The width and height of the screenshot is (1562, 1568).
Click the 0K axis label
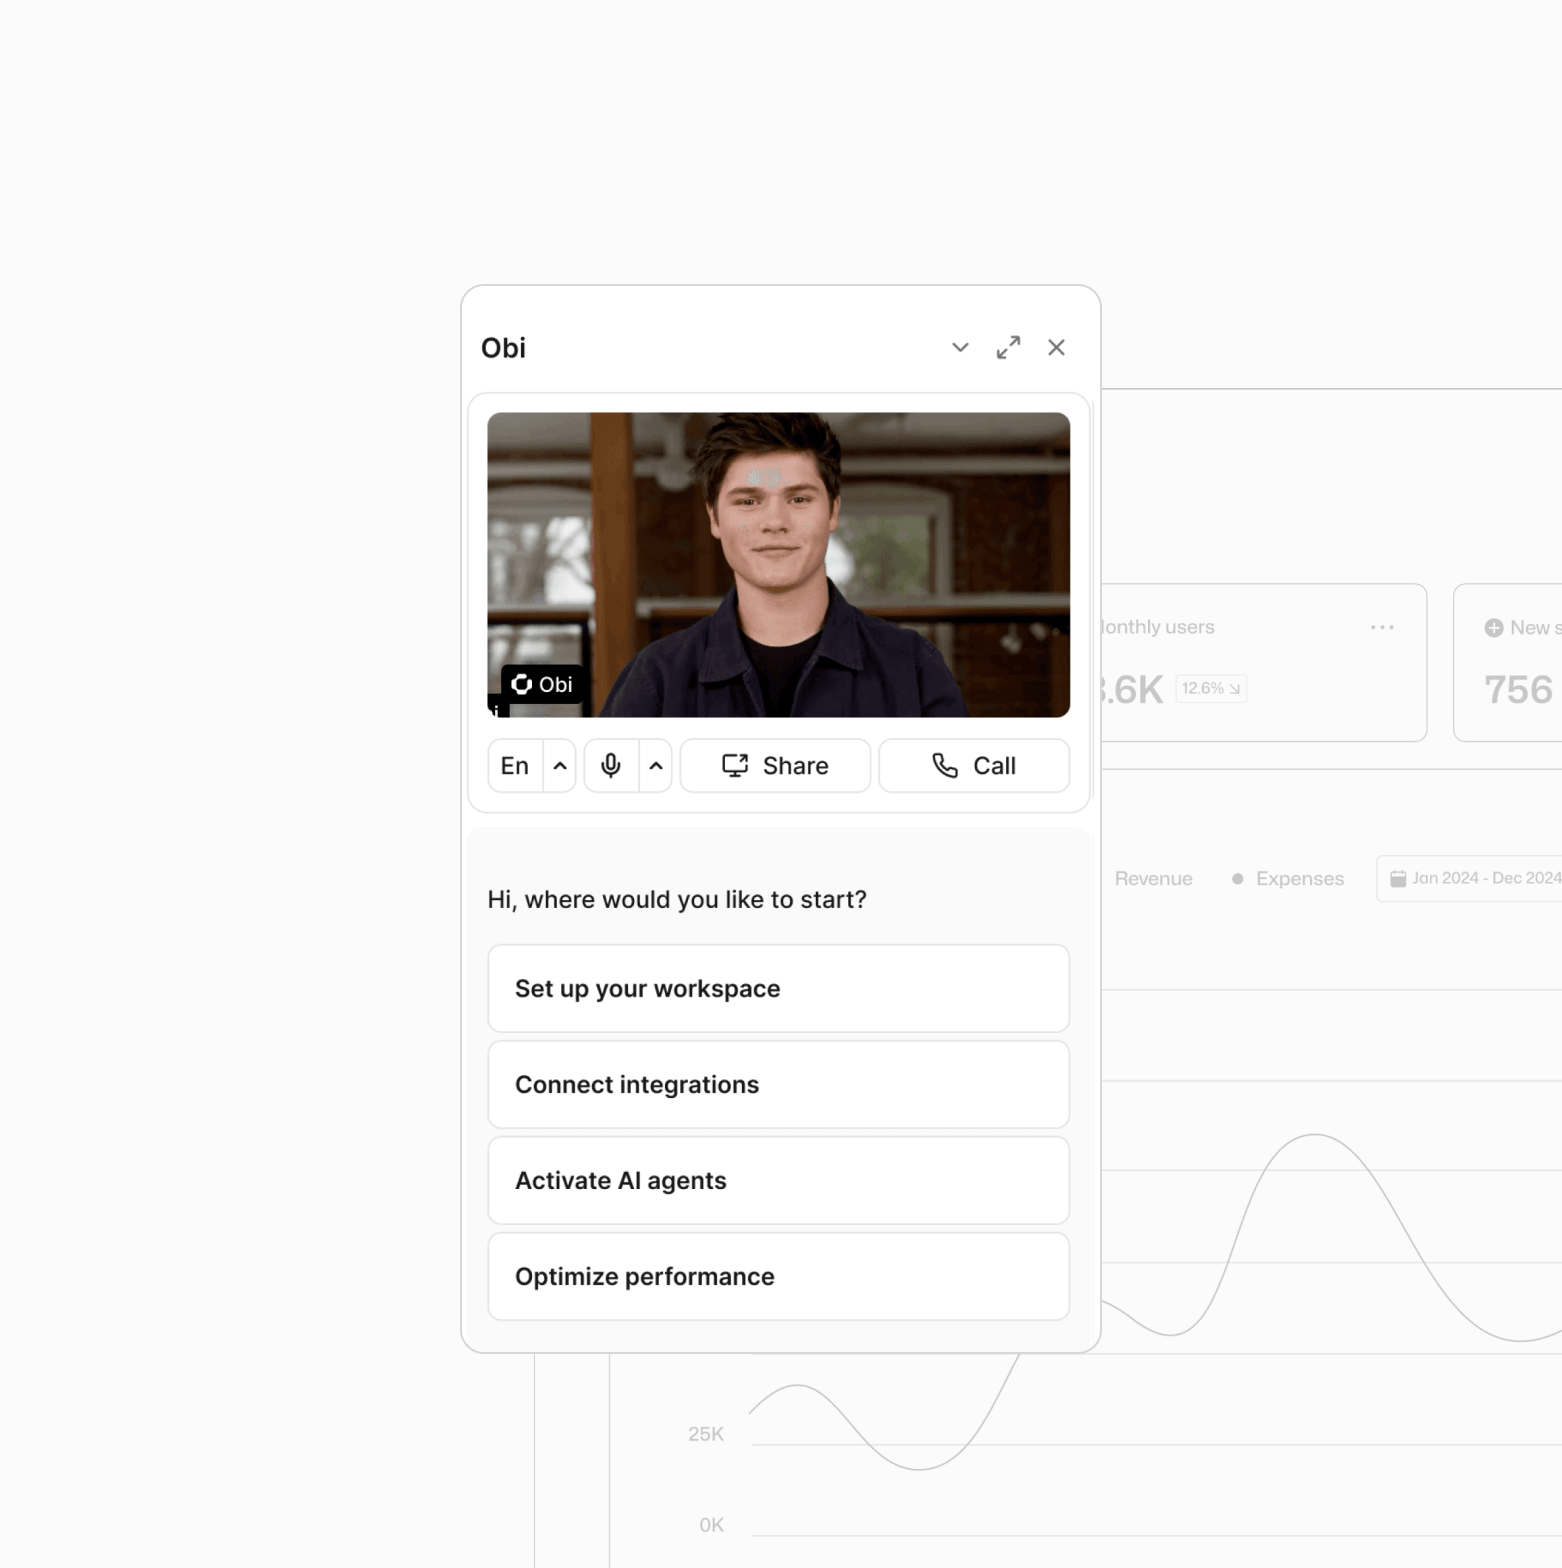711,1525
